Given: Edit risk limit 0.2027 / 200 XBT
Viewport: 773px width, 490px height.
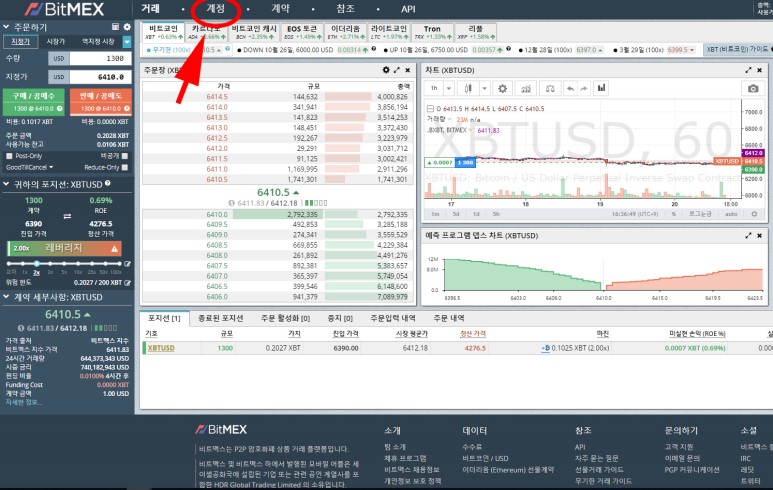Looking at the screenshot, I should (x=128, y=282).
